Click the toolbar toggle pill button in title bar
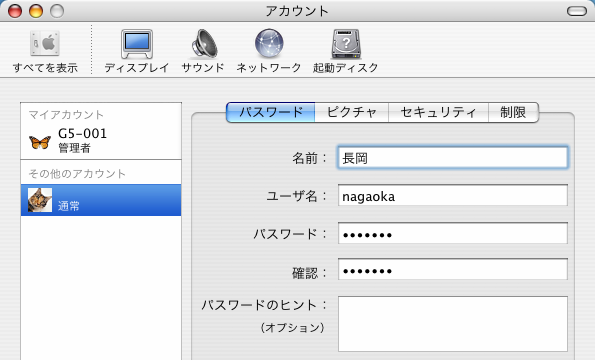The height and width of the screenshot is (360, 595). click(x=577, y=11)
